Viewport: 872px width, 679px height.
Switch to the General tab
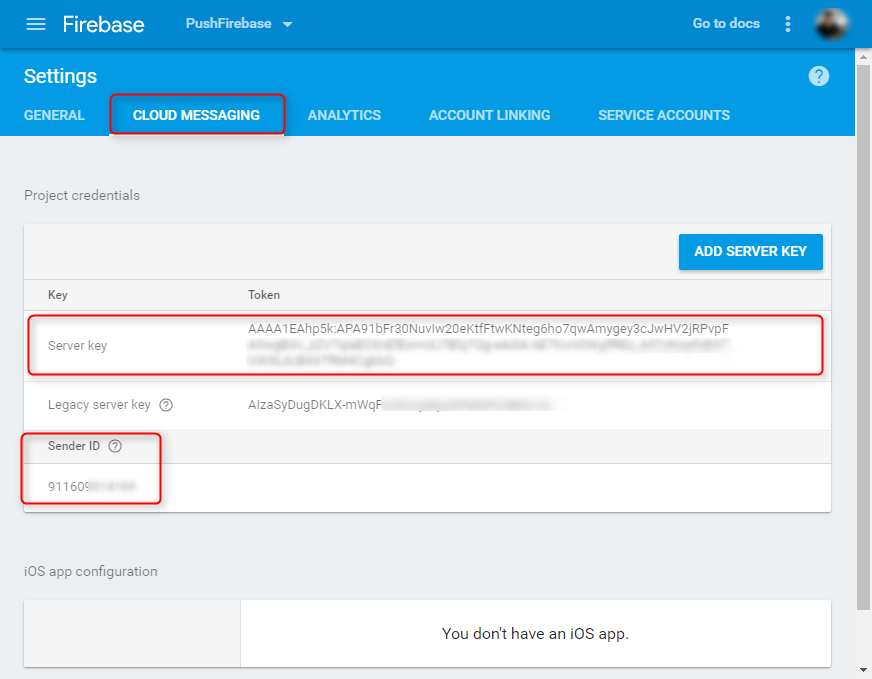pos(54,115)
